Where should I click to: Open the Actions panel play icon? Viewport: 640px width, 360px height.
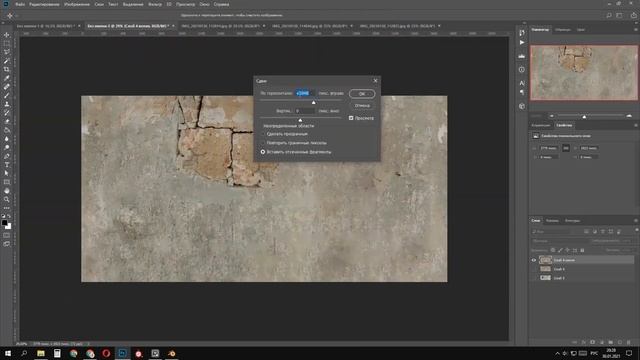[522, 42]
